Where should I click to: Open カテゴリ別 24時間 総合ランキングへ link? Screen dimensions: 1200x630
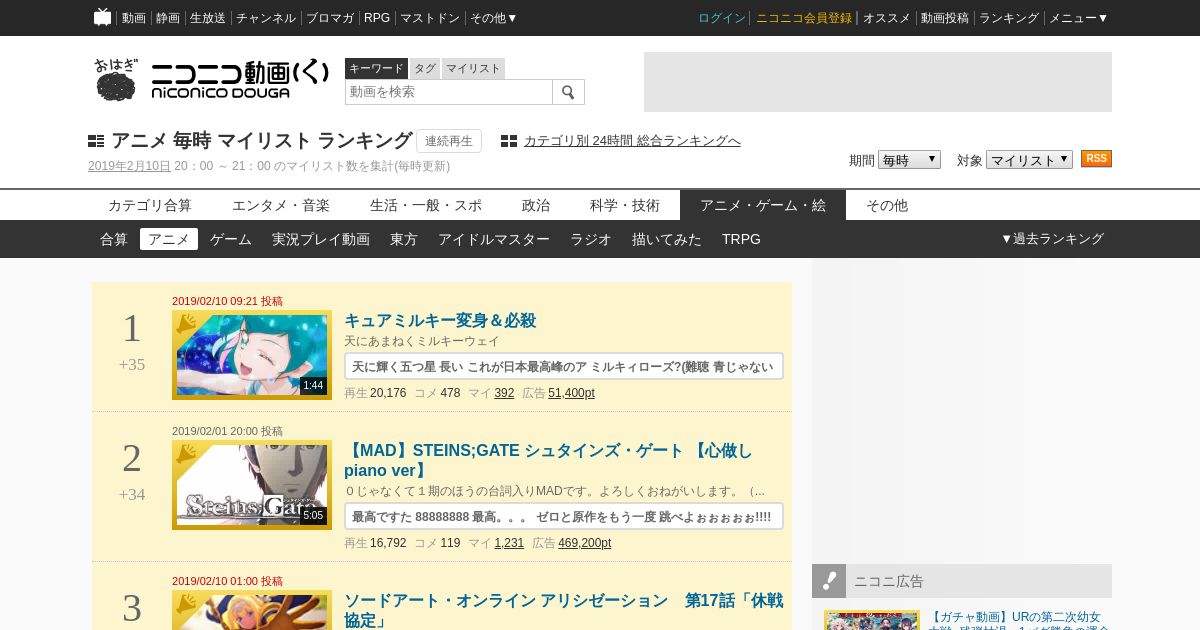632,141
